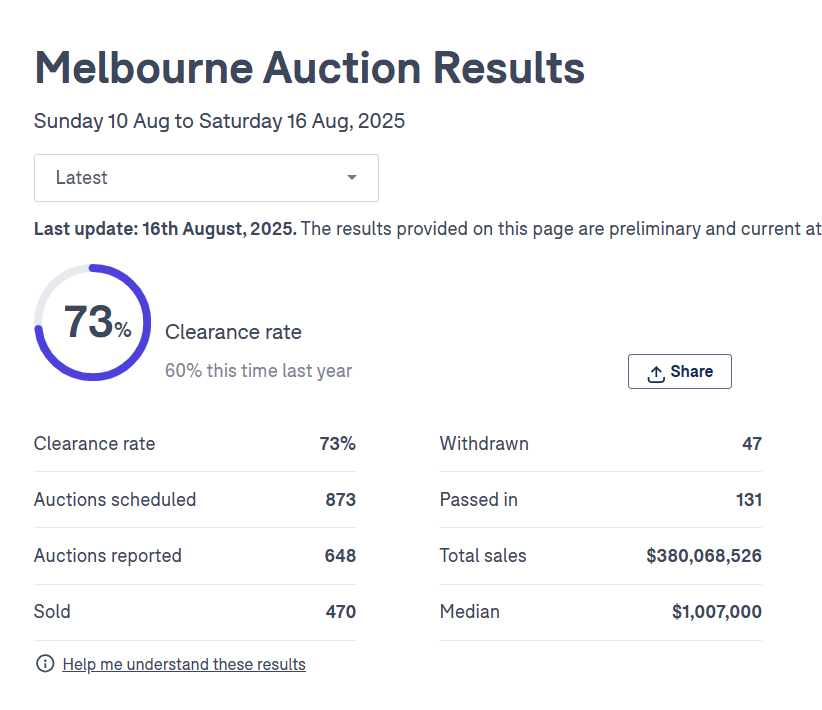Select the Passed in value 131
The height and width of the screenshot is (710, 822).
click(748, 500)
